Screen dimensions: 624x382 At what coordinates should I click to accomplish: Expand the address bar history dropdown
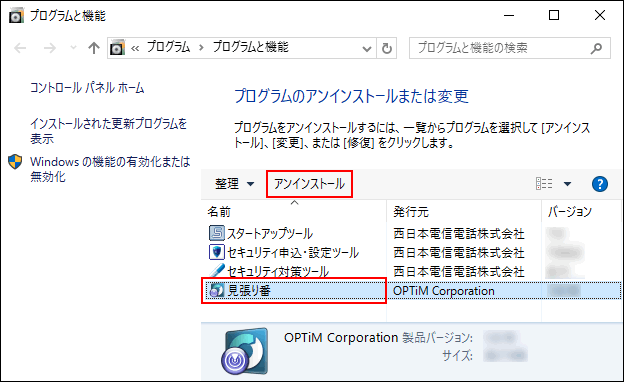click(367, 49)
